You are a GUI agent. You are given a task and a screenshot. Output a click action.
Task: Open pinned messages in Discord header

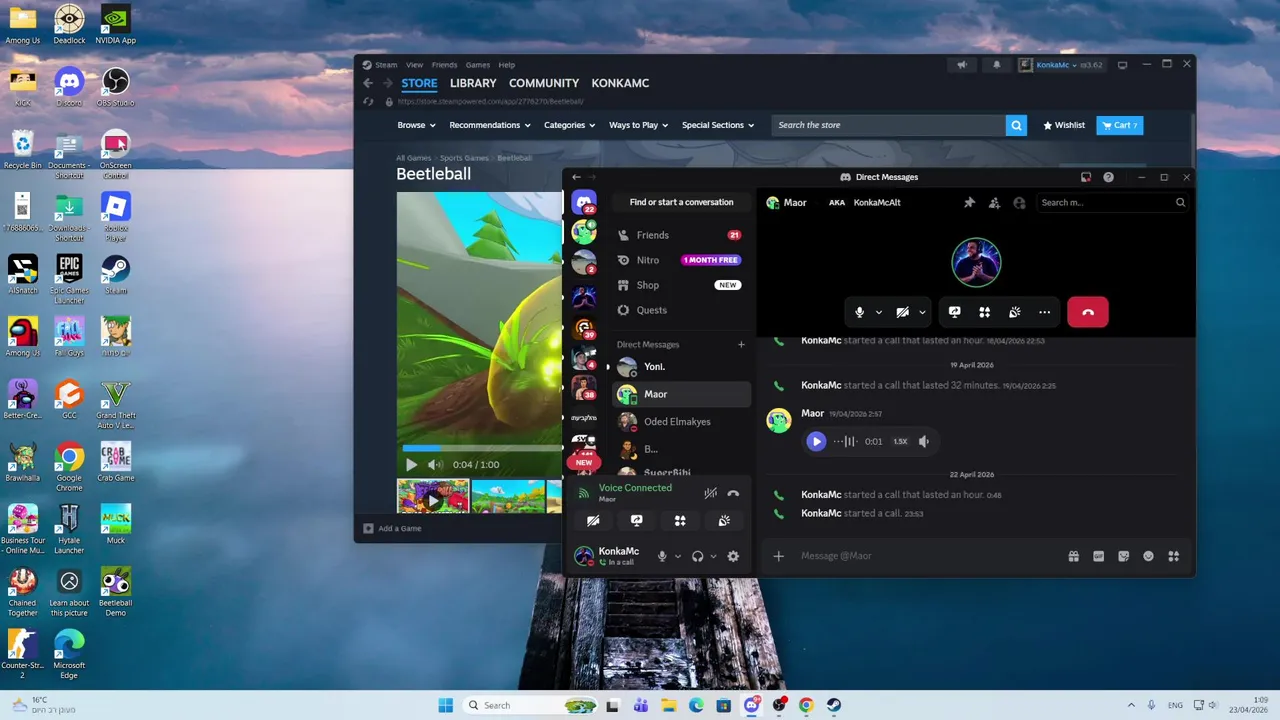969,202
